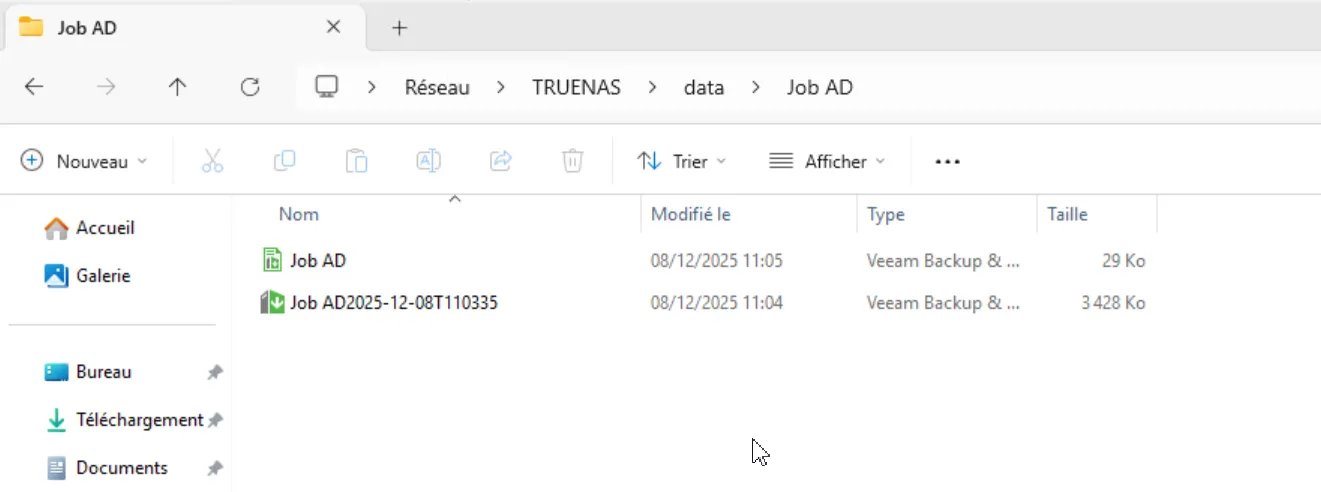Select the Job AD2025-12-08T110335 backup file

(393, 302)
